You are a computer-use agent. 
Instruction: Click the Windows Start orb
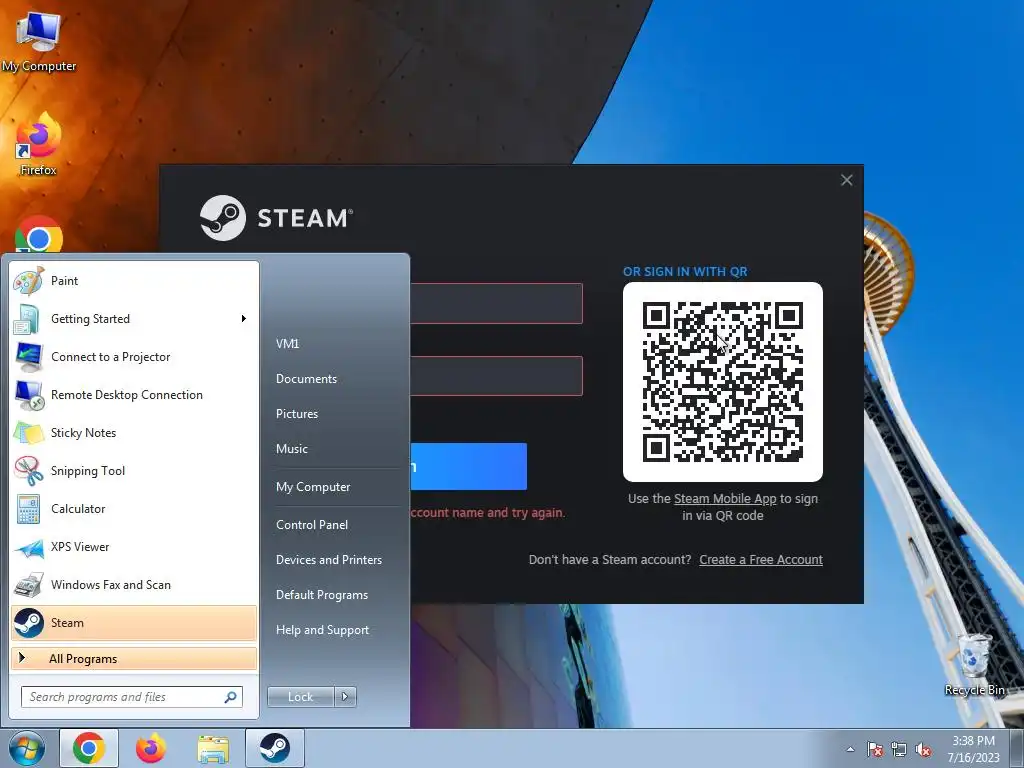click(27, 748)
